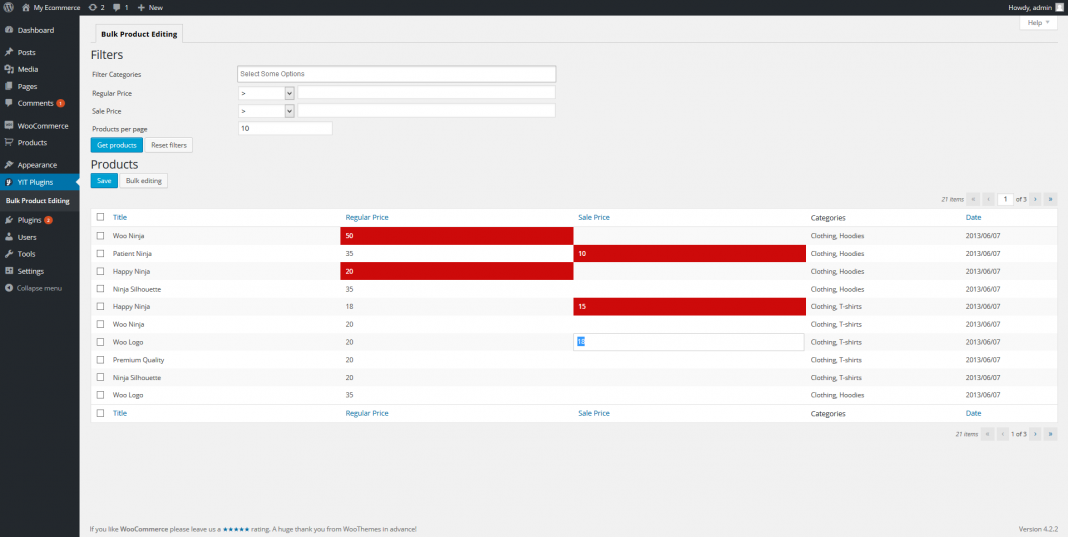Viewport: 1068px width, 537px height.
Task: Check the box for Patient Ninja row
Action: [100, 254]
